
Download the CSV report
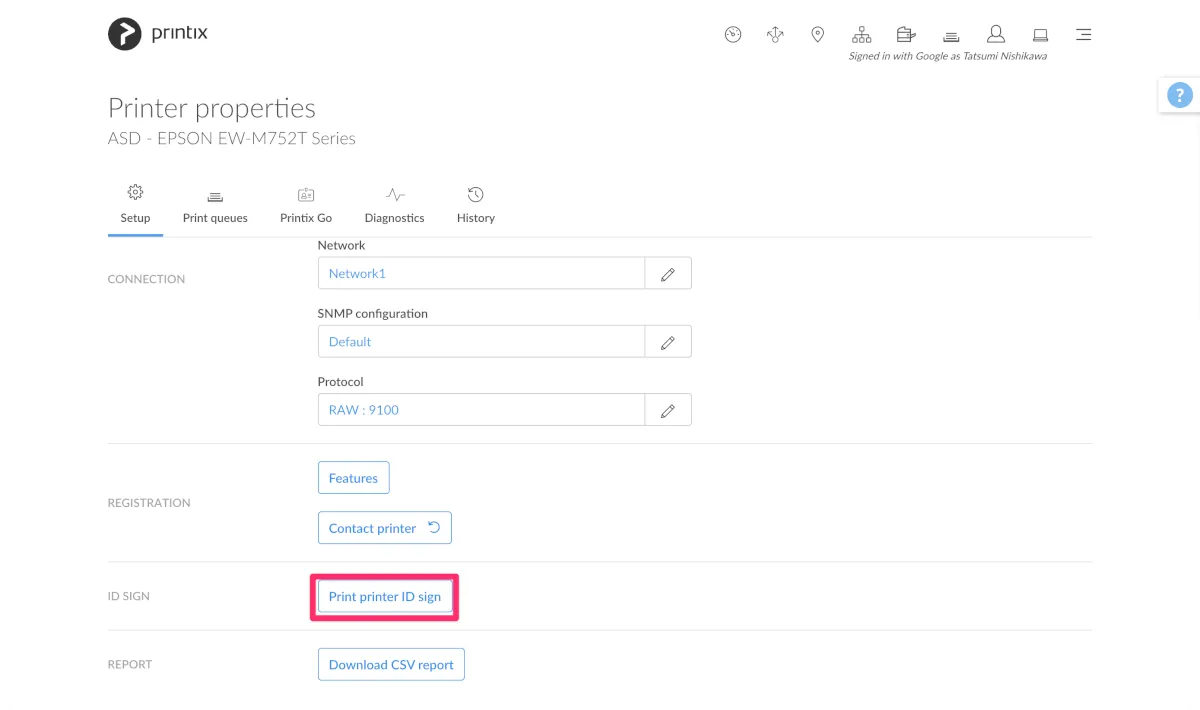pyautogui.click(x=391, y=665)
